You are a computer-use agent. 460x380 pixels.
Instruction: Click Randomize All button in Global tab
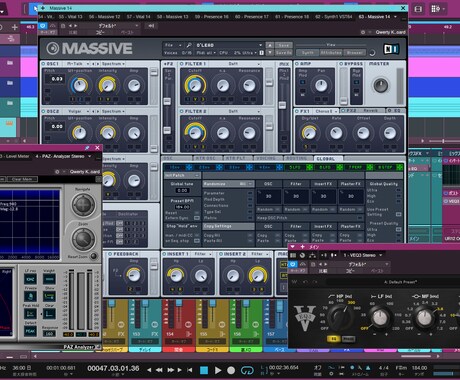pyautogui.click(x=228, y=184)
